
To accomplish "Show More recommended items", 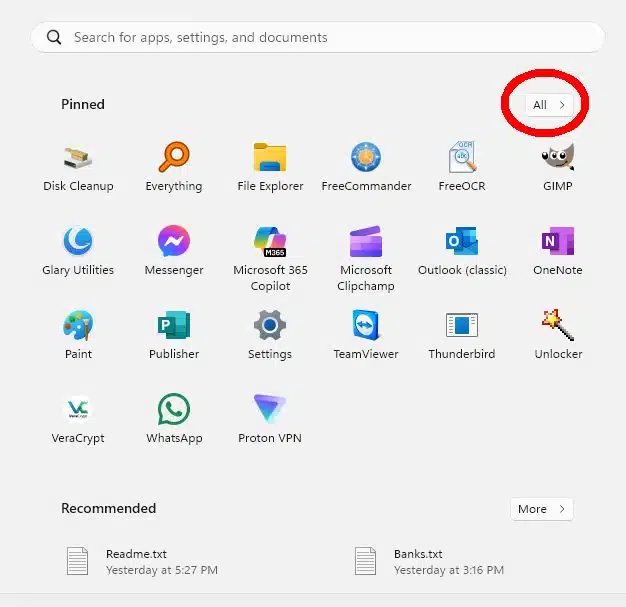I will click(541, 509).
